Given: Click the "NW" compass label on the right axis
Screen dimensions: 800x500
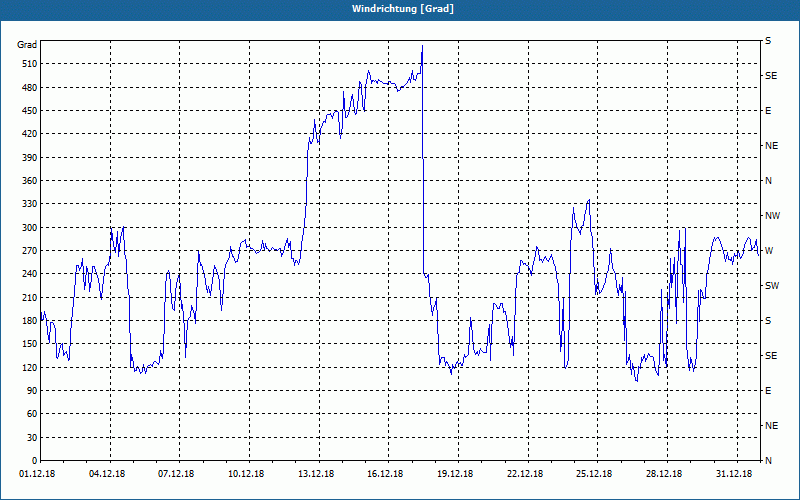Looking at the screenshot, I should tap(773, 216).
